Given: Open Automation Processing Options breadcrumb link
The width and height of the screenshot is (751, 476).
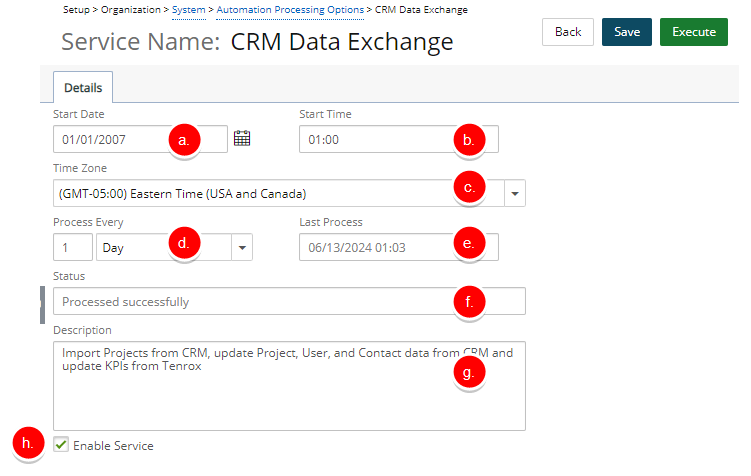Looking at the screenshot, I should click(x=290, y=10).
